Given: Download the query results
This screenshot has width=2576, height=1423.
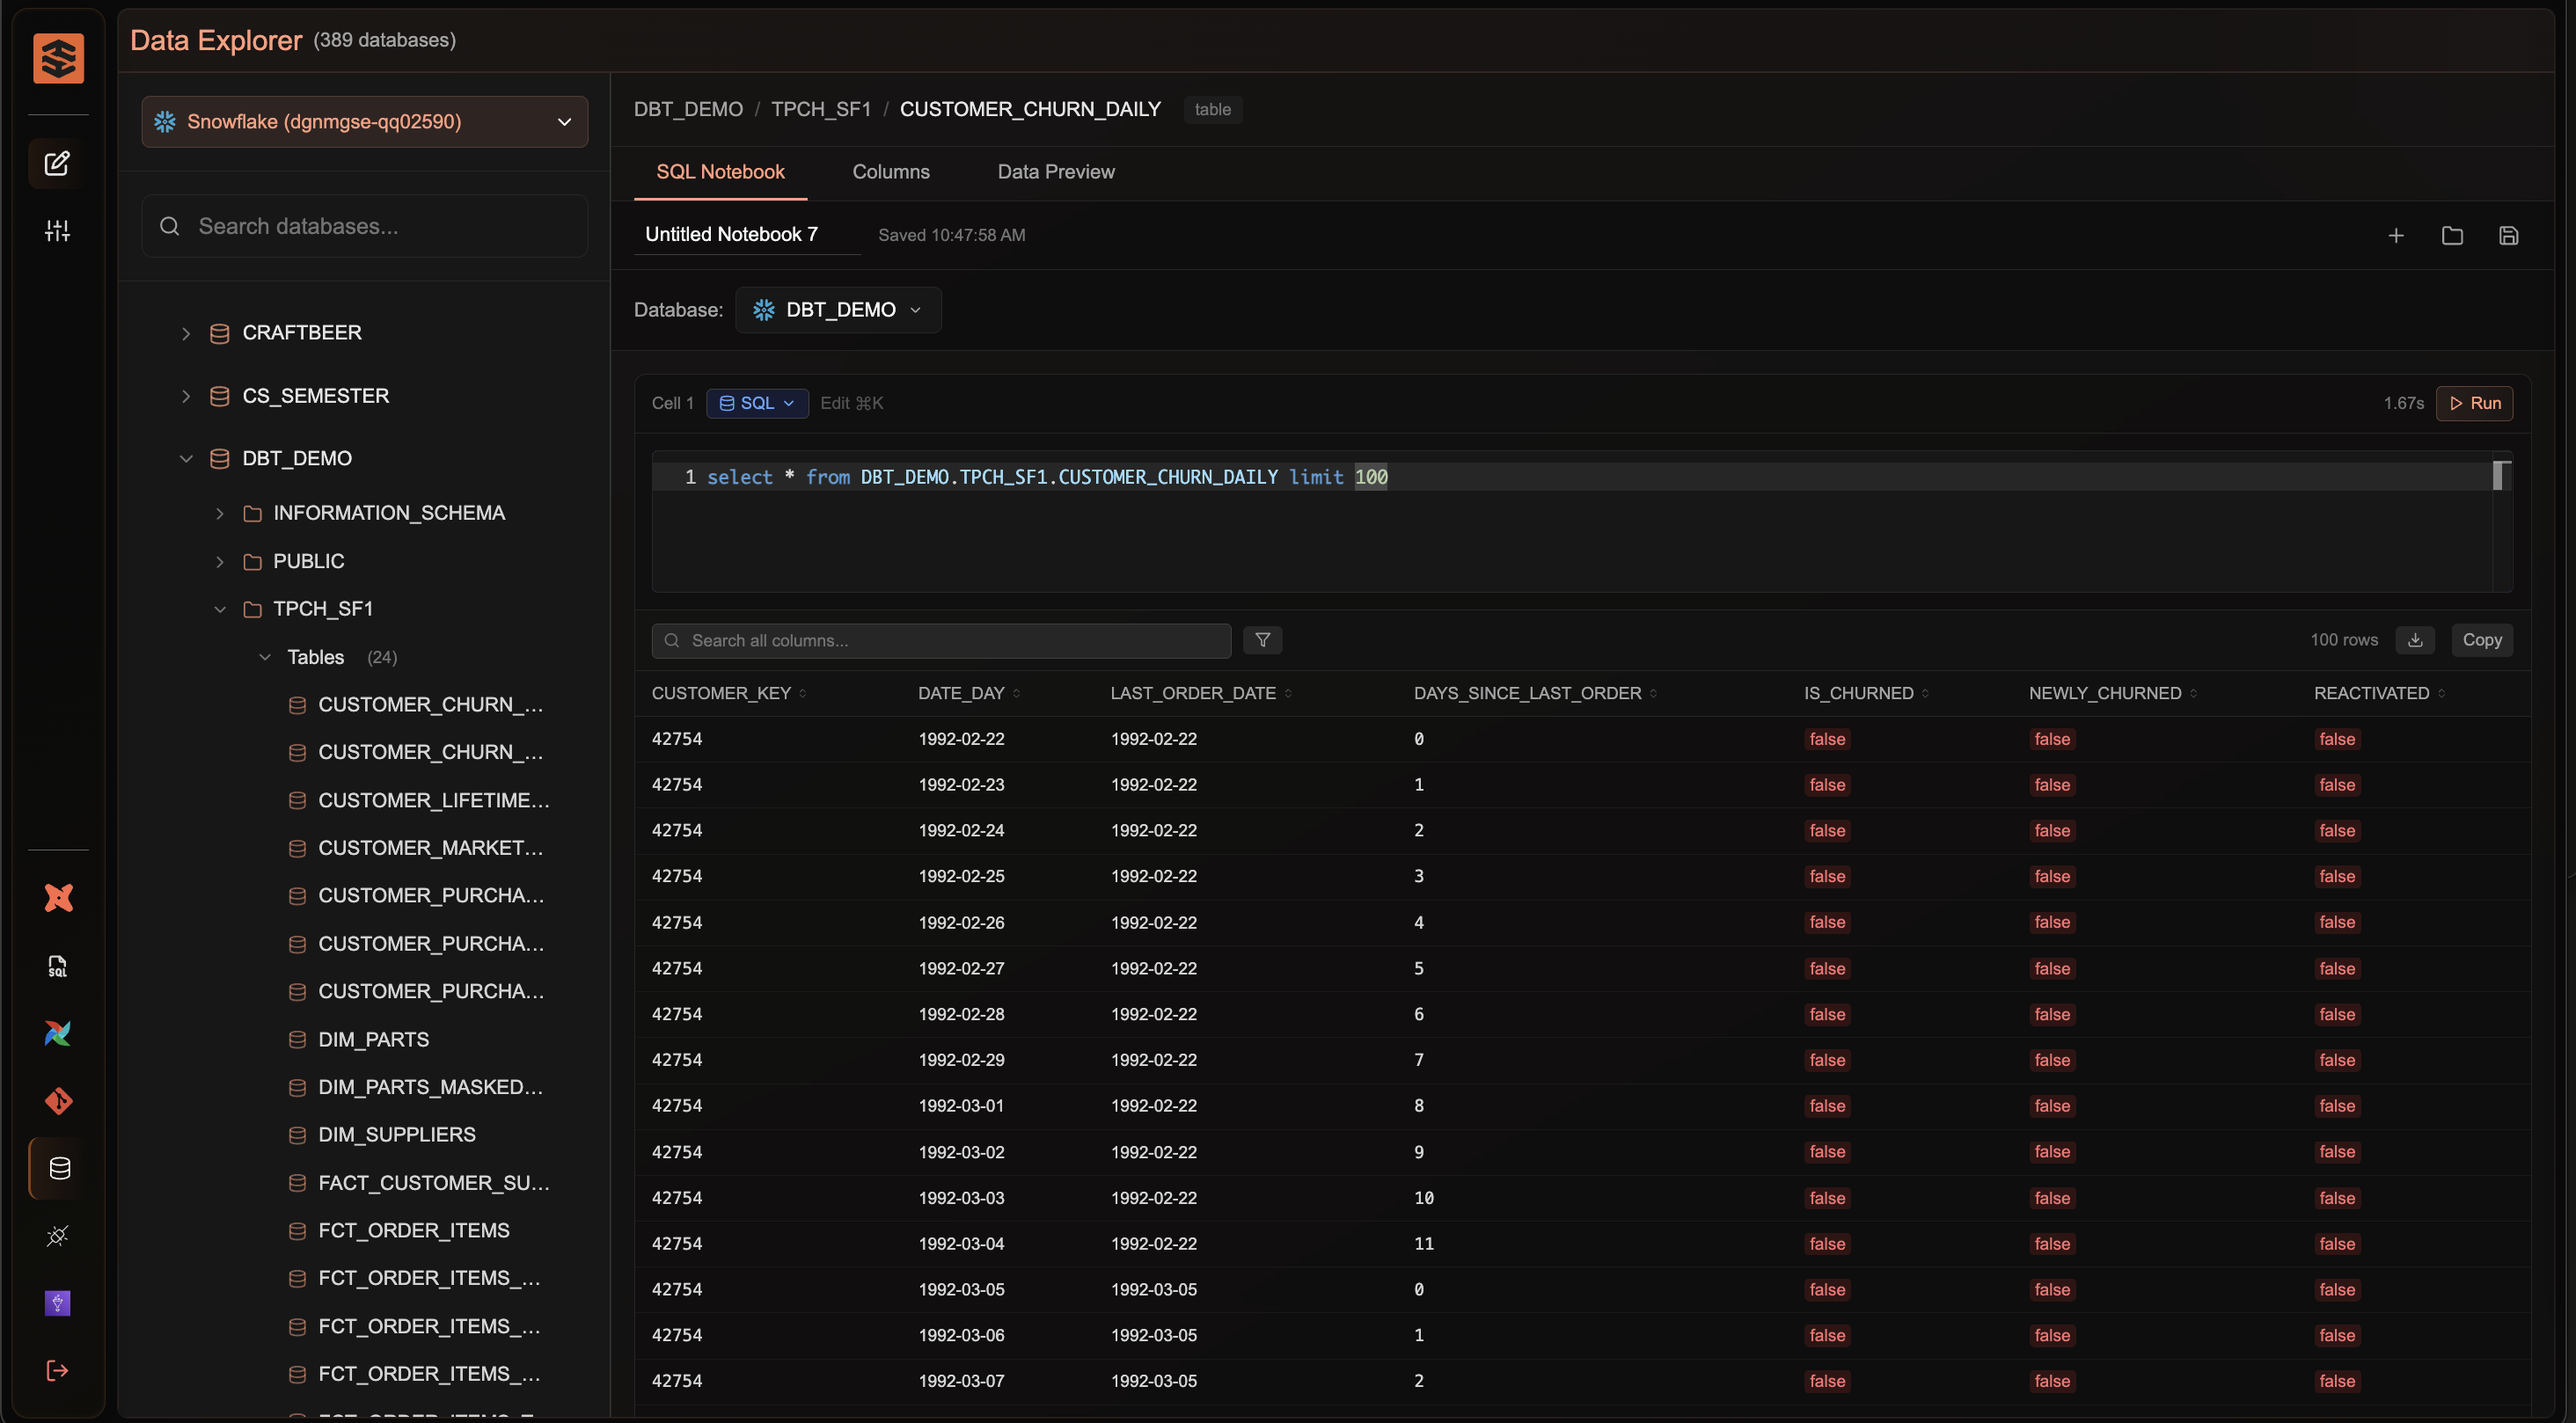Looking at the screenshot, I should pyautogui.click(x=2414, y=640).
